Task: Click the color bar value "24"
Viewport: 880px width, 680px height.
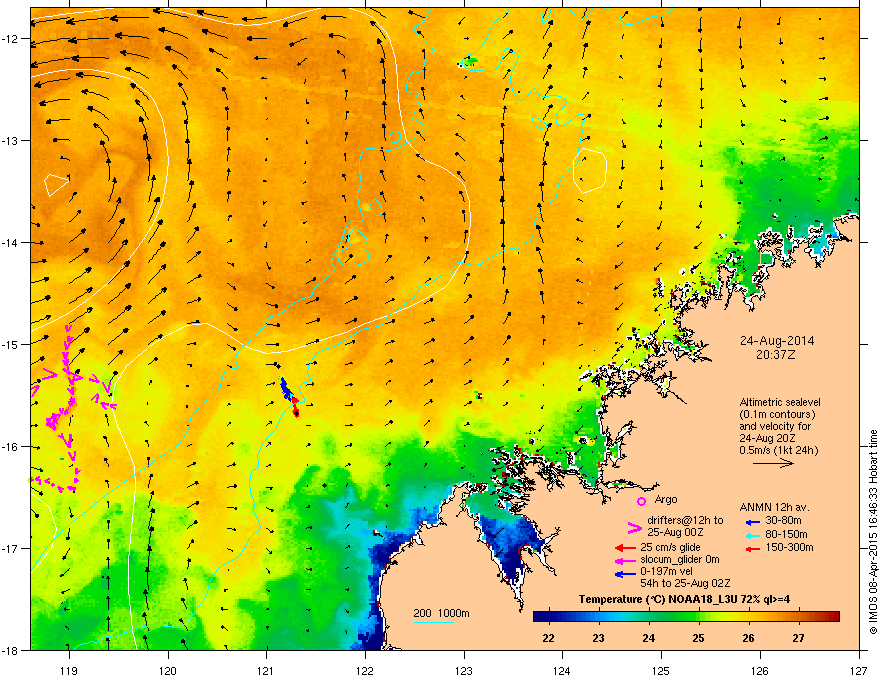Action: pos(648,638)
